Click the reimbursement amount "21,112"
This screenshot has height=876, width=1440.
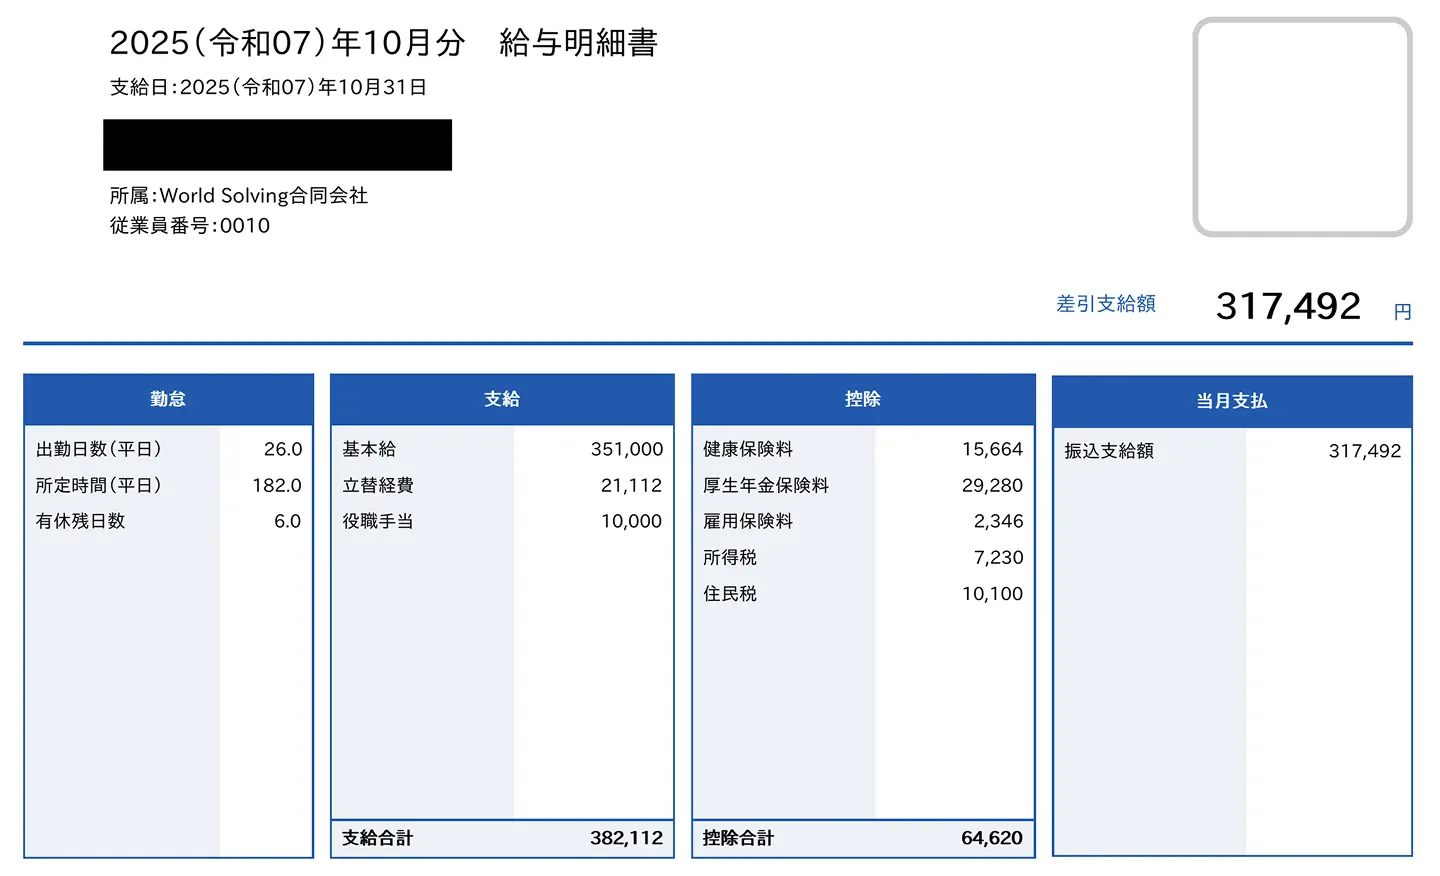click(632, 485)
